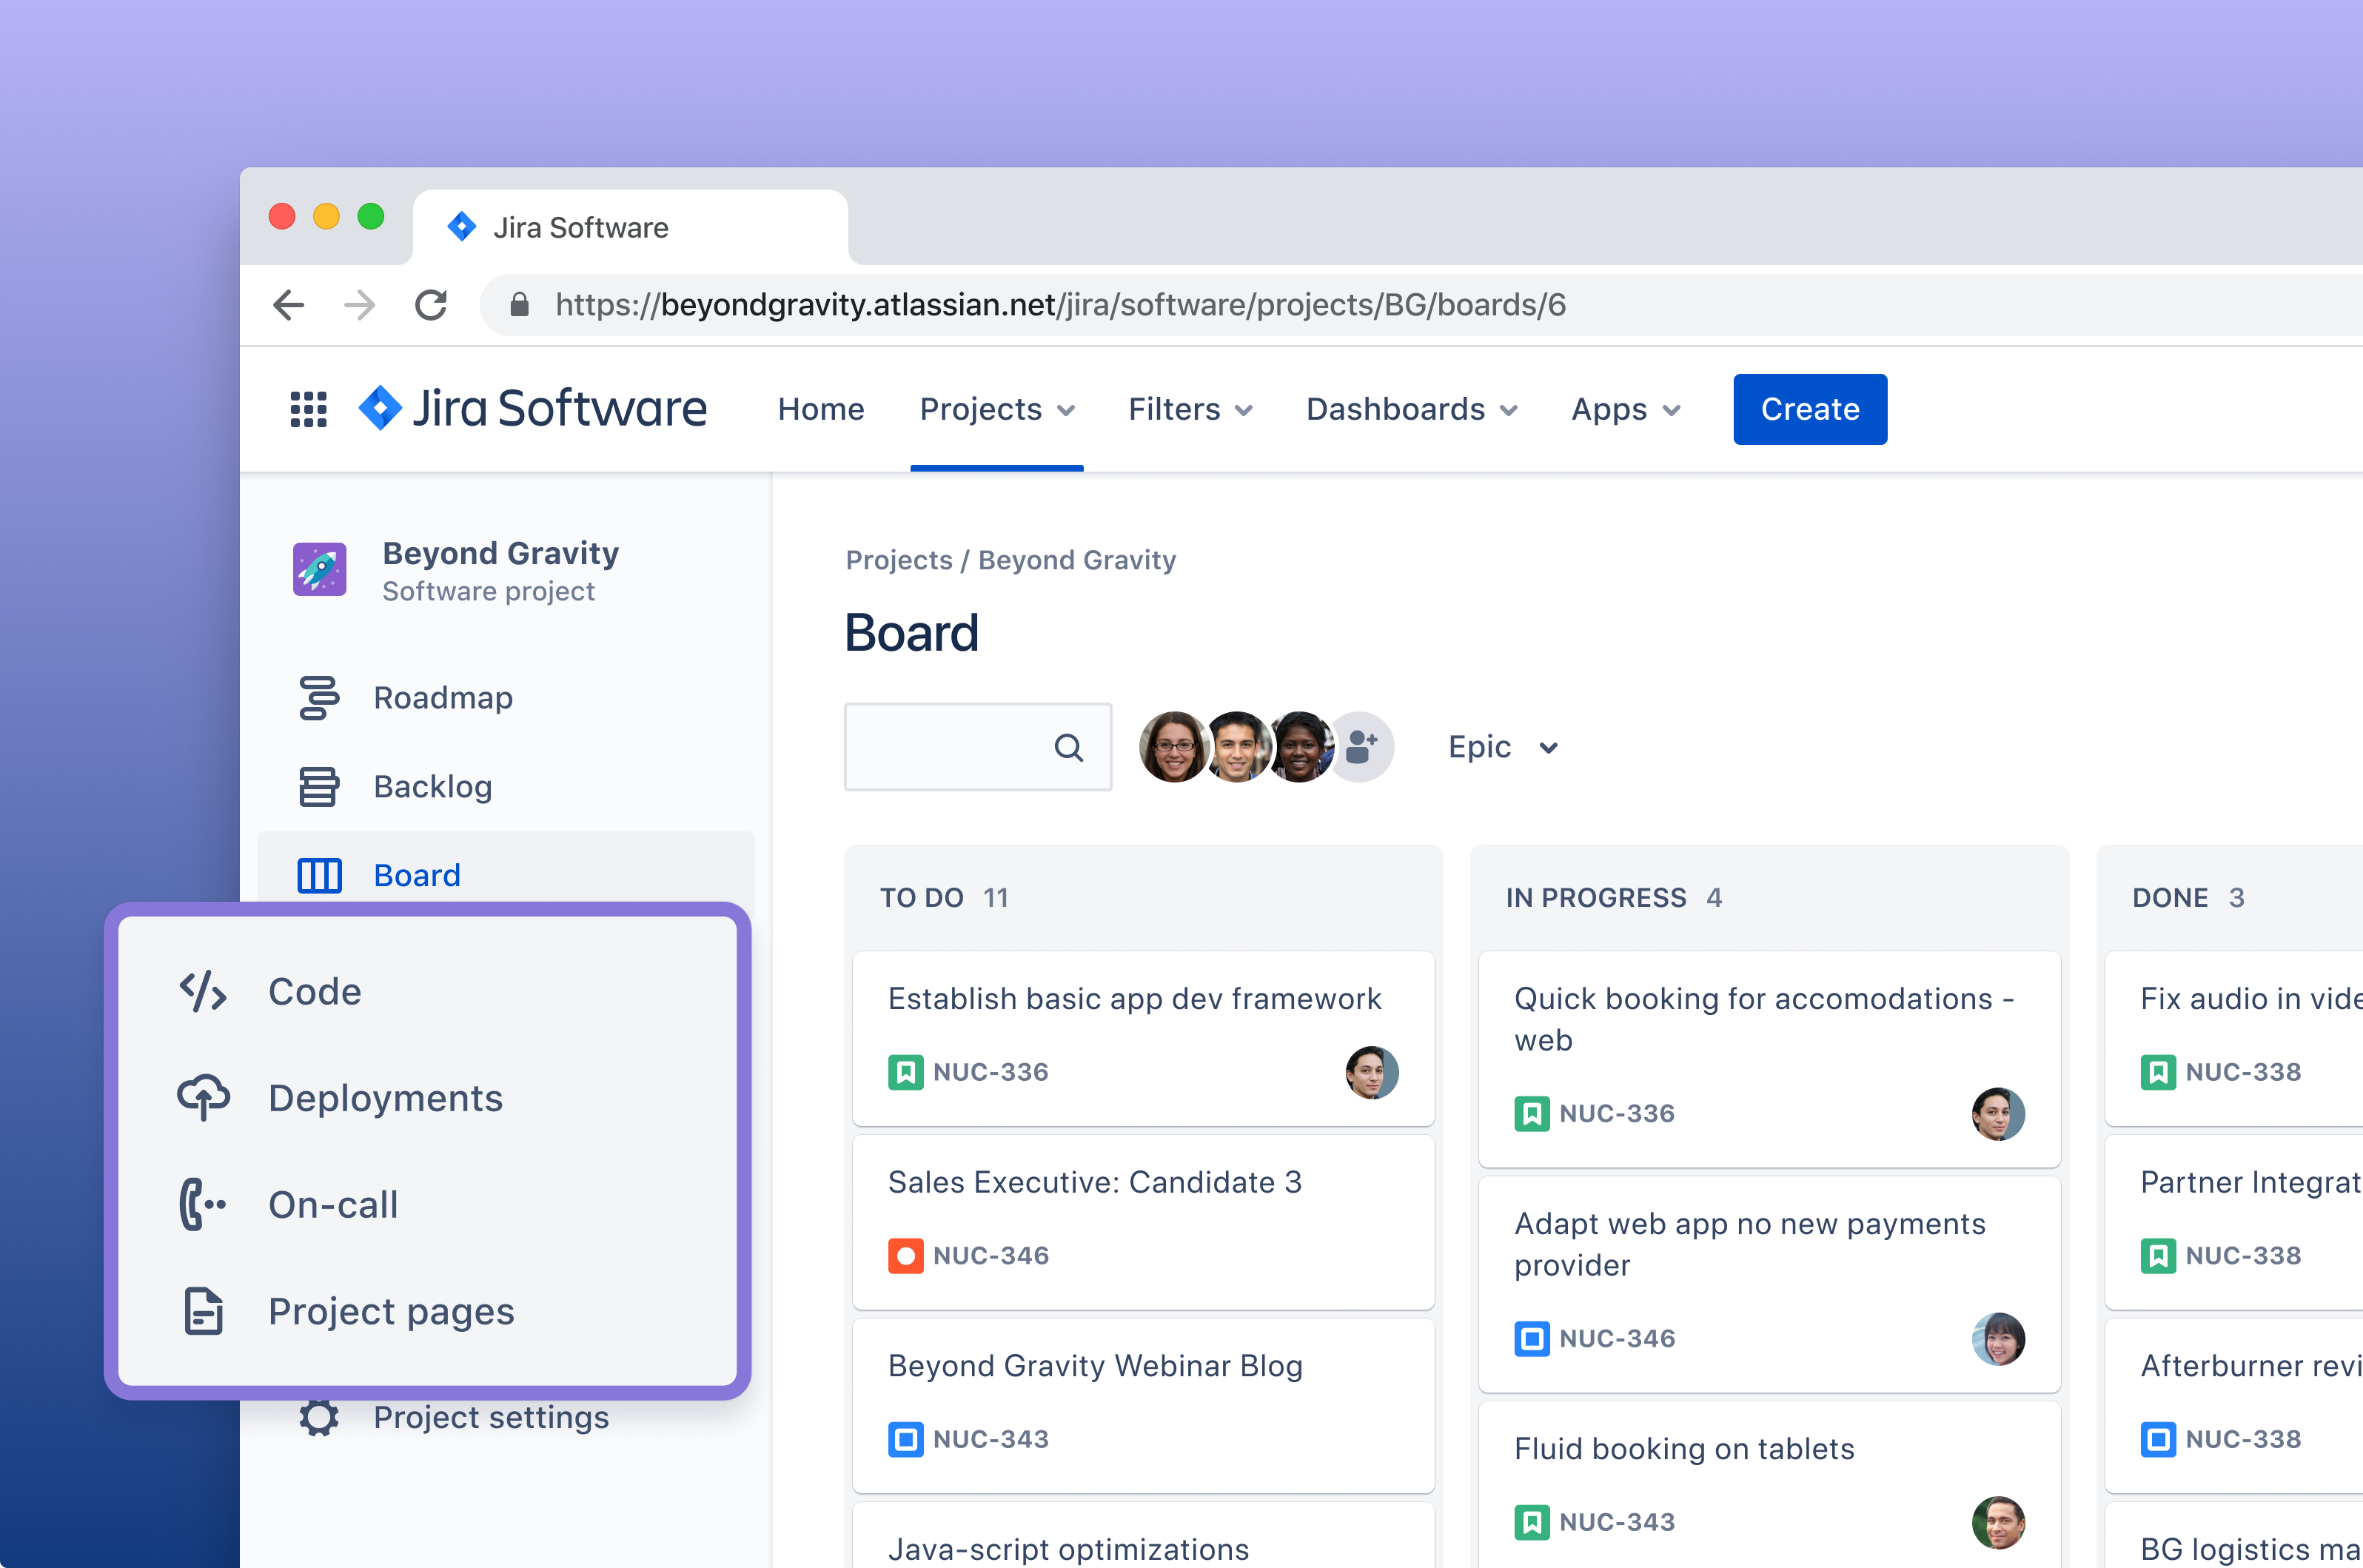Open the Establish basic app dev framework card
The width and height of the screenshot is (2363, 1568).
1143,1038
